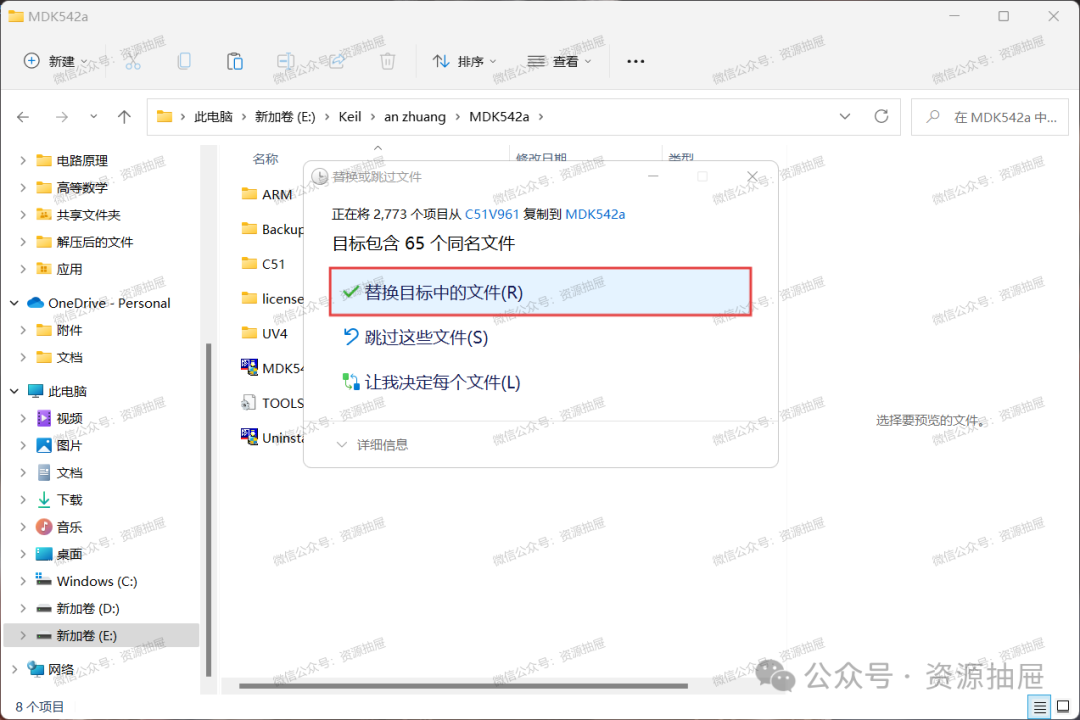Open recent locations chevron
This screenshot has width=1080, height=720.
point(94,117)
